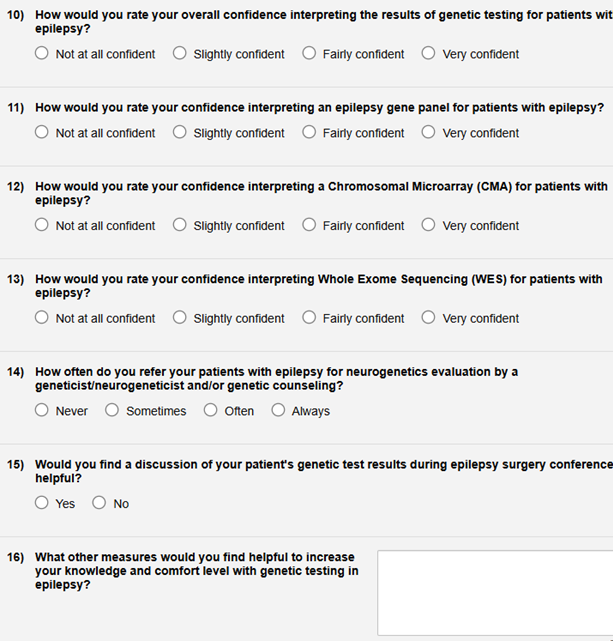
Task: Select 'Slightly confident' for epilepsy gene panel question
Action: point(180,133)
